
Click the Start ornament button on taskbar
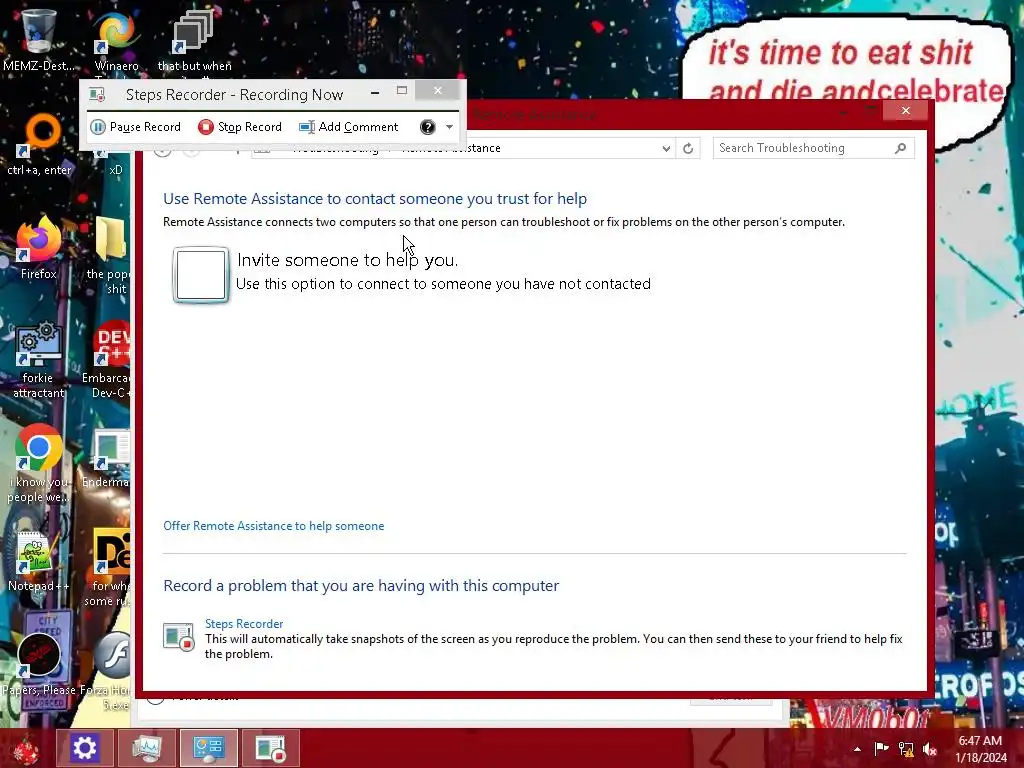pyautogui.click(x=25, y=748)
